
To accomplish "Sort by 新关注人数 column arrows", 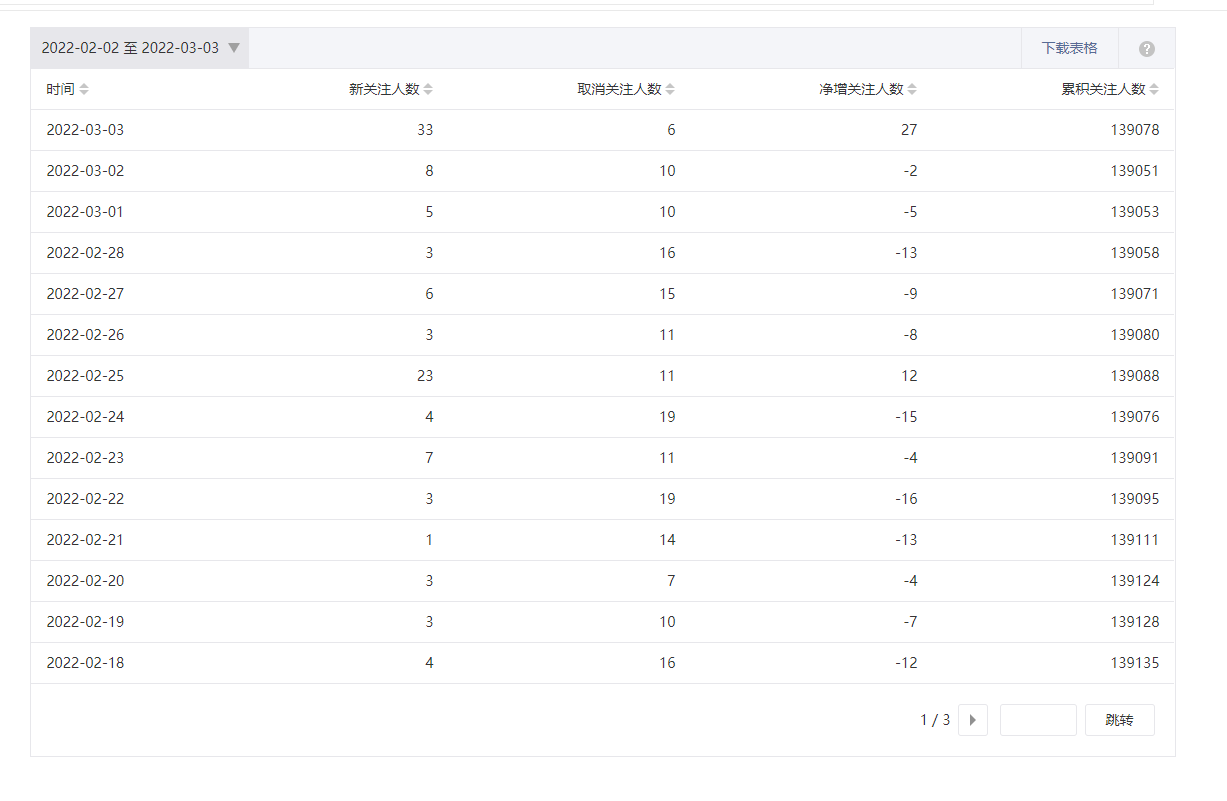I will tap(428, 89).
